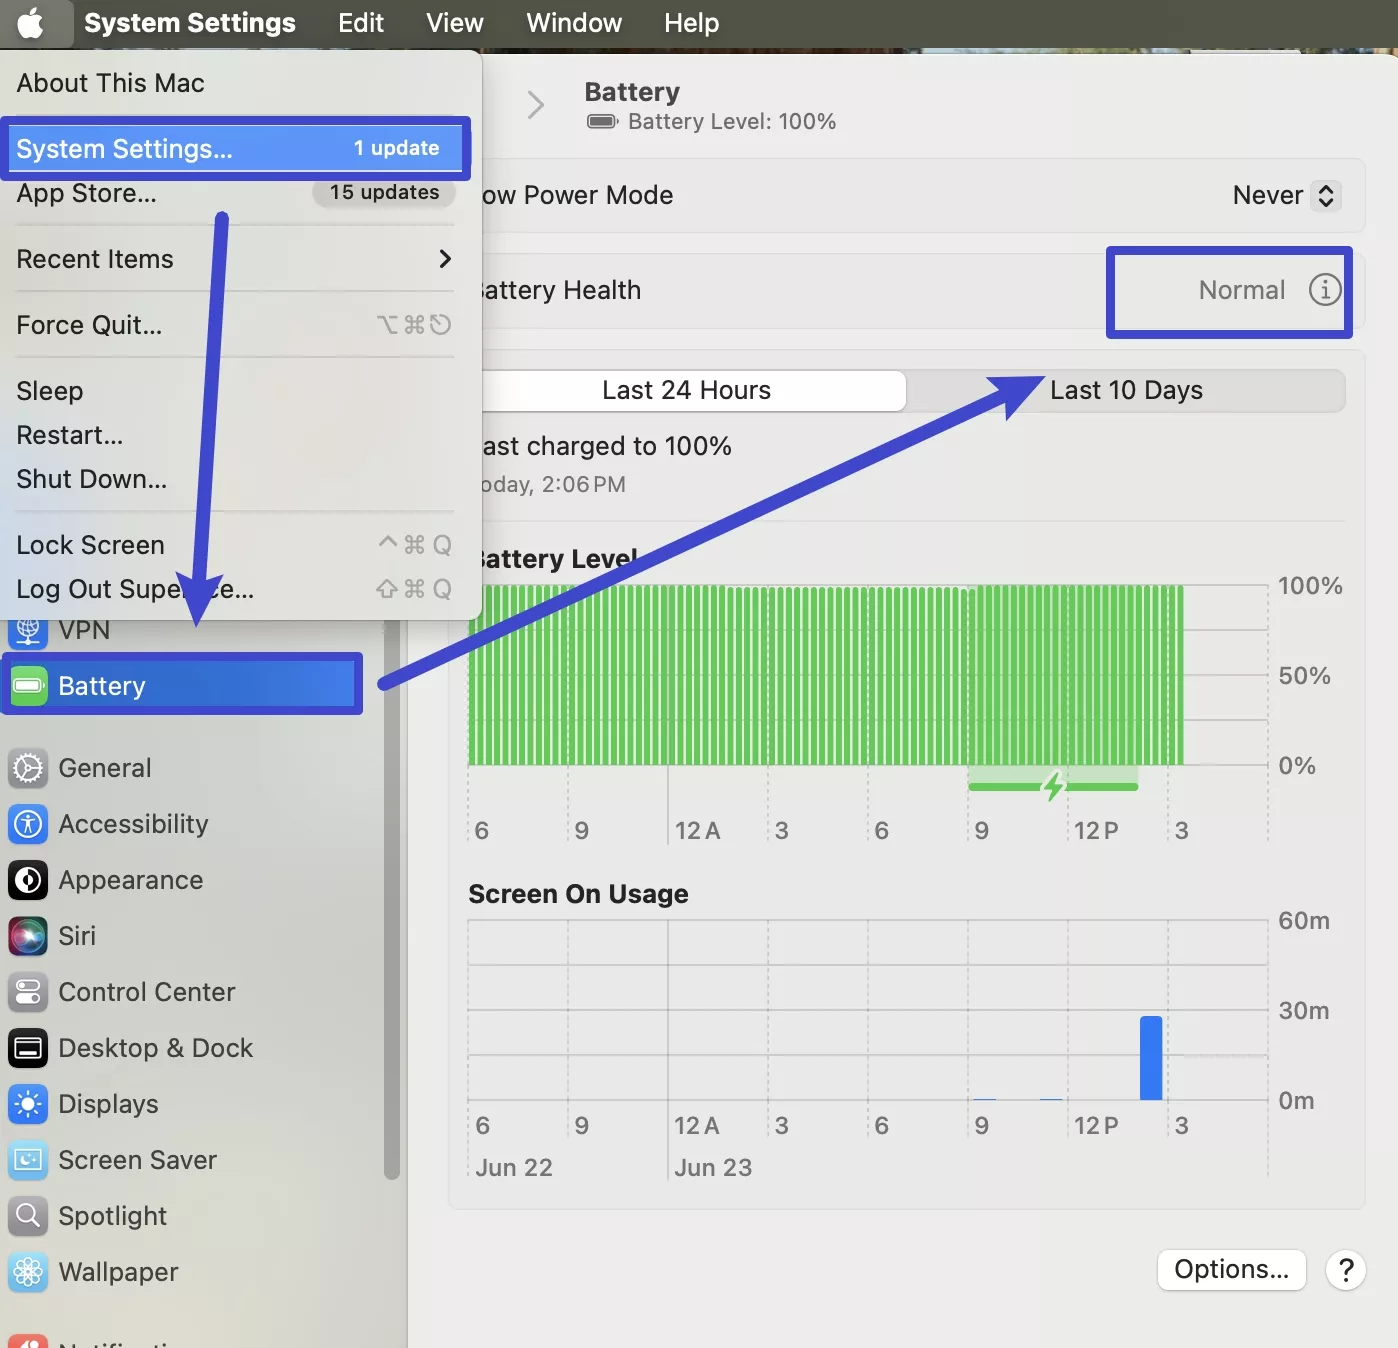Viewport: 1398px width, 1348px height.
Task: Choose Restart… from Apple menu
Action: [x=237, y=435]
